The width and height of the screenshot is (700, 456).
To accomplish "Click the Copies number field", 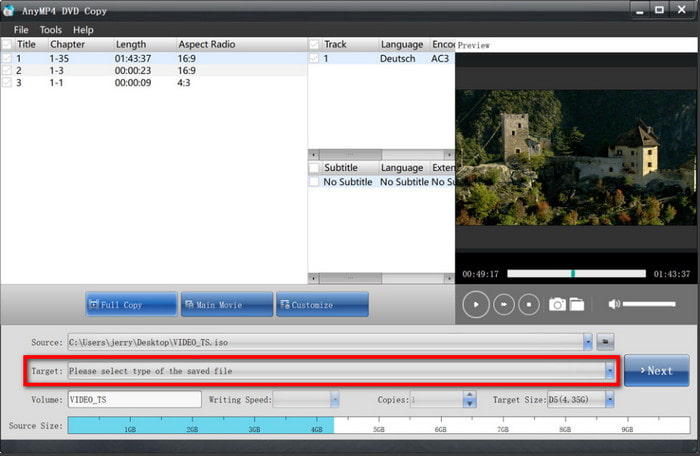I will coord(437,399).
